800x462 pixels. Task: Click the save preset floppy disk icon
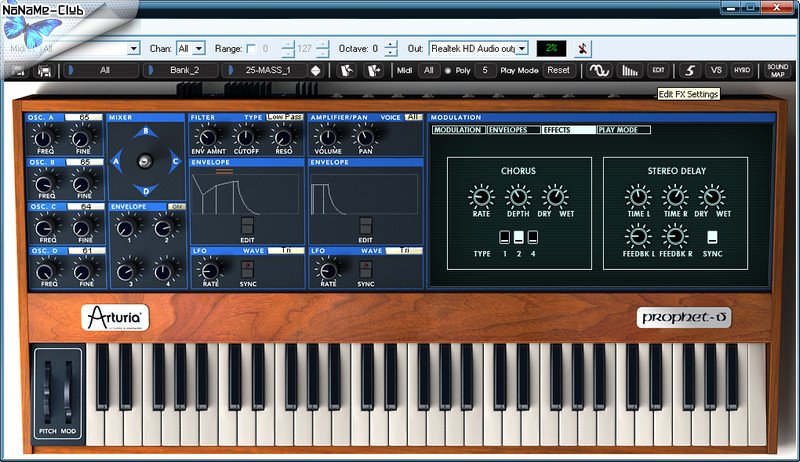(45, 71)
